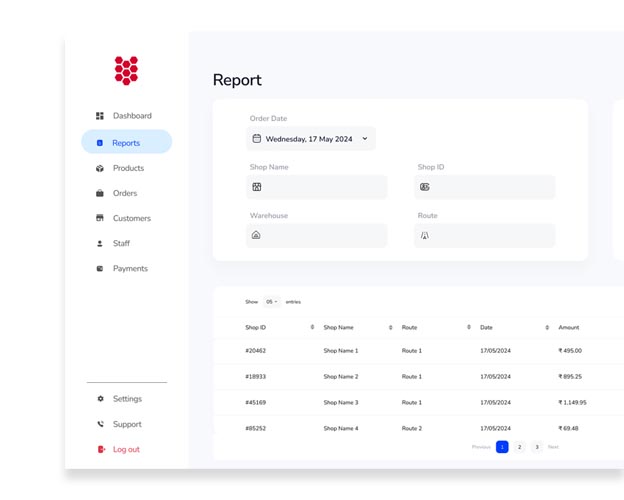Open Dashboard from the sidebar
The height and width of the screenshot is (500, 624).
tap(131, 116)
